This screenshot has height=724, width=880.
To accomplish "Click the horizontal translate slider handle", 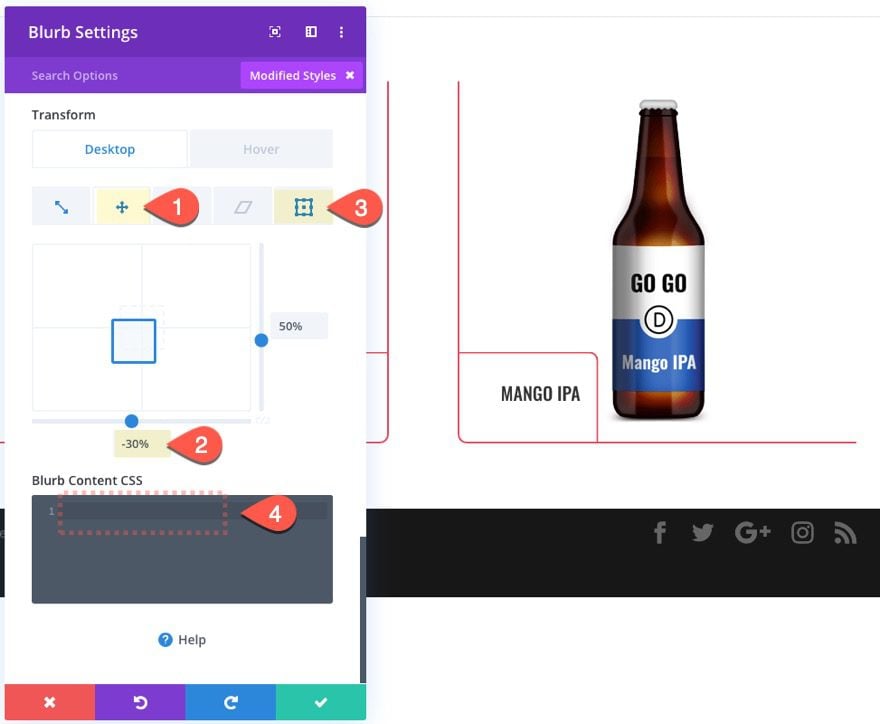I will (x=131, y=421).
